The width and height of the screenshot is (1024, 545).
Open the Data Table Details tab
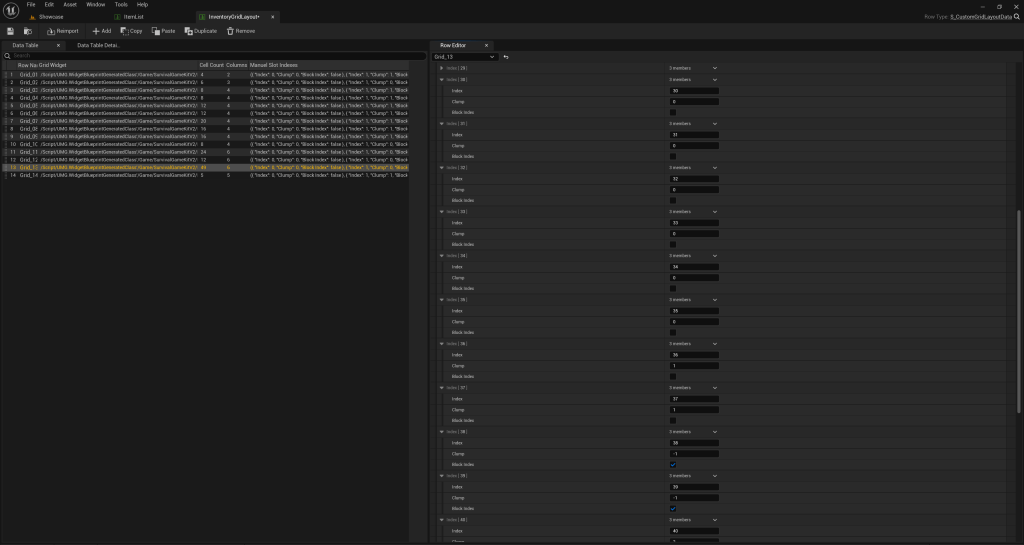click(98, 45)
